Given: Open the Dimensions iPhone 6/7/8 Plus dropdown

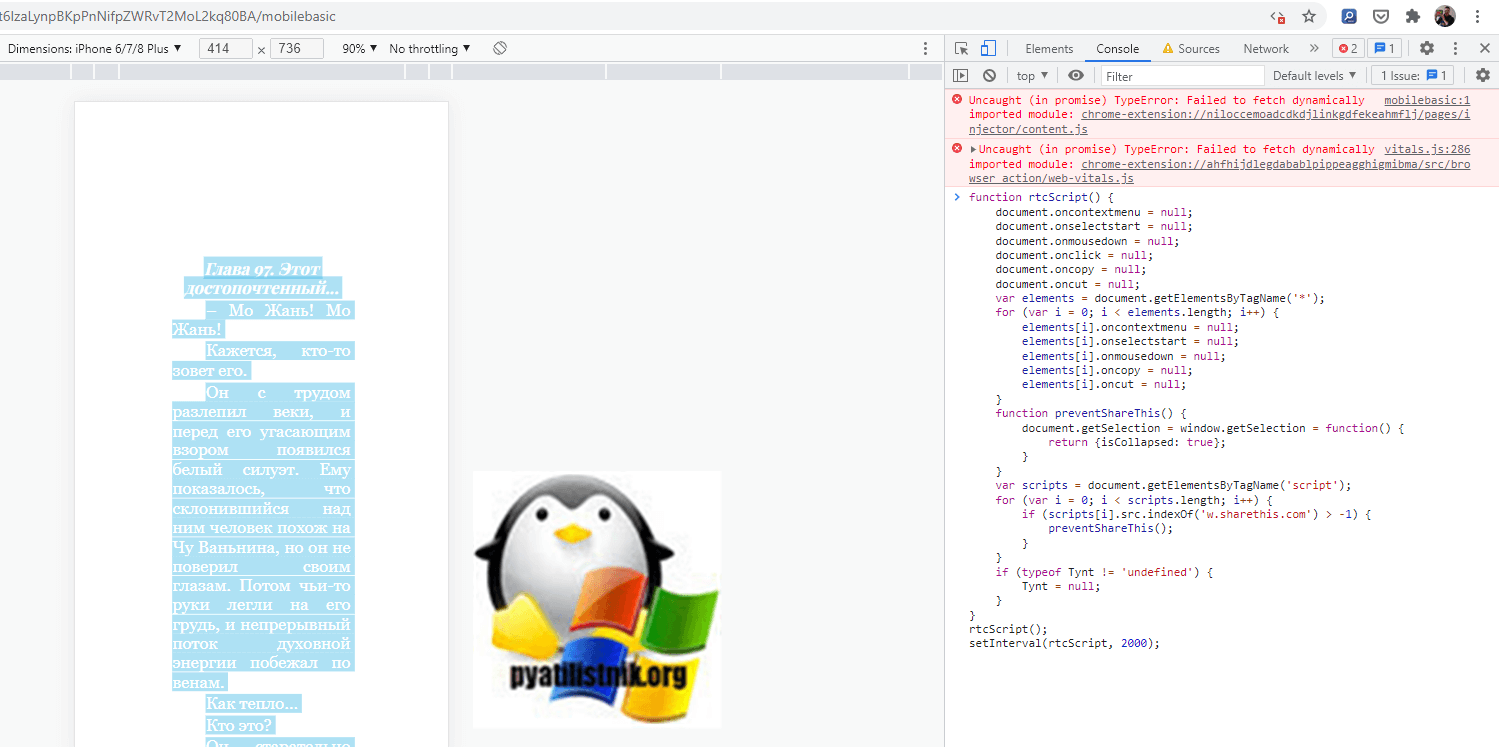Looking at the screenshot, I should (x=95, y=48).
